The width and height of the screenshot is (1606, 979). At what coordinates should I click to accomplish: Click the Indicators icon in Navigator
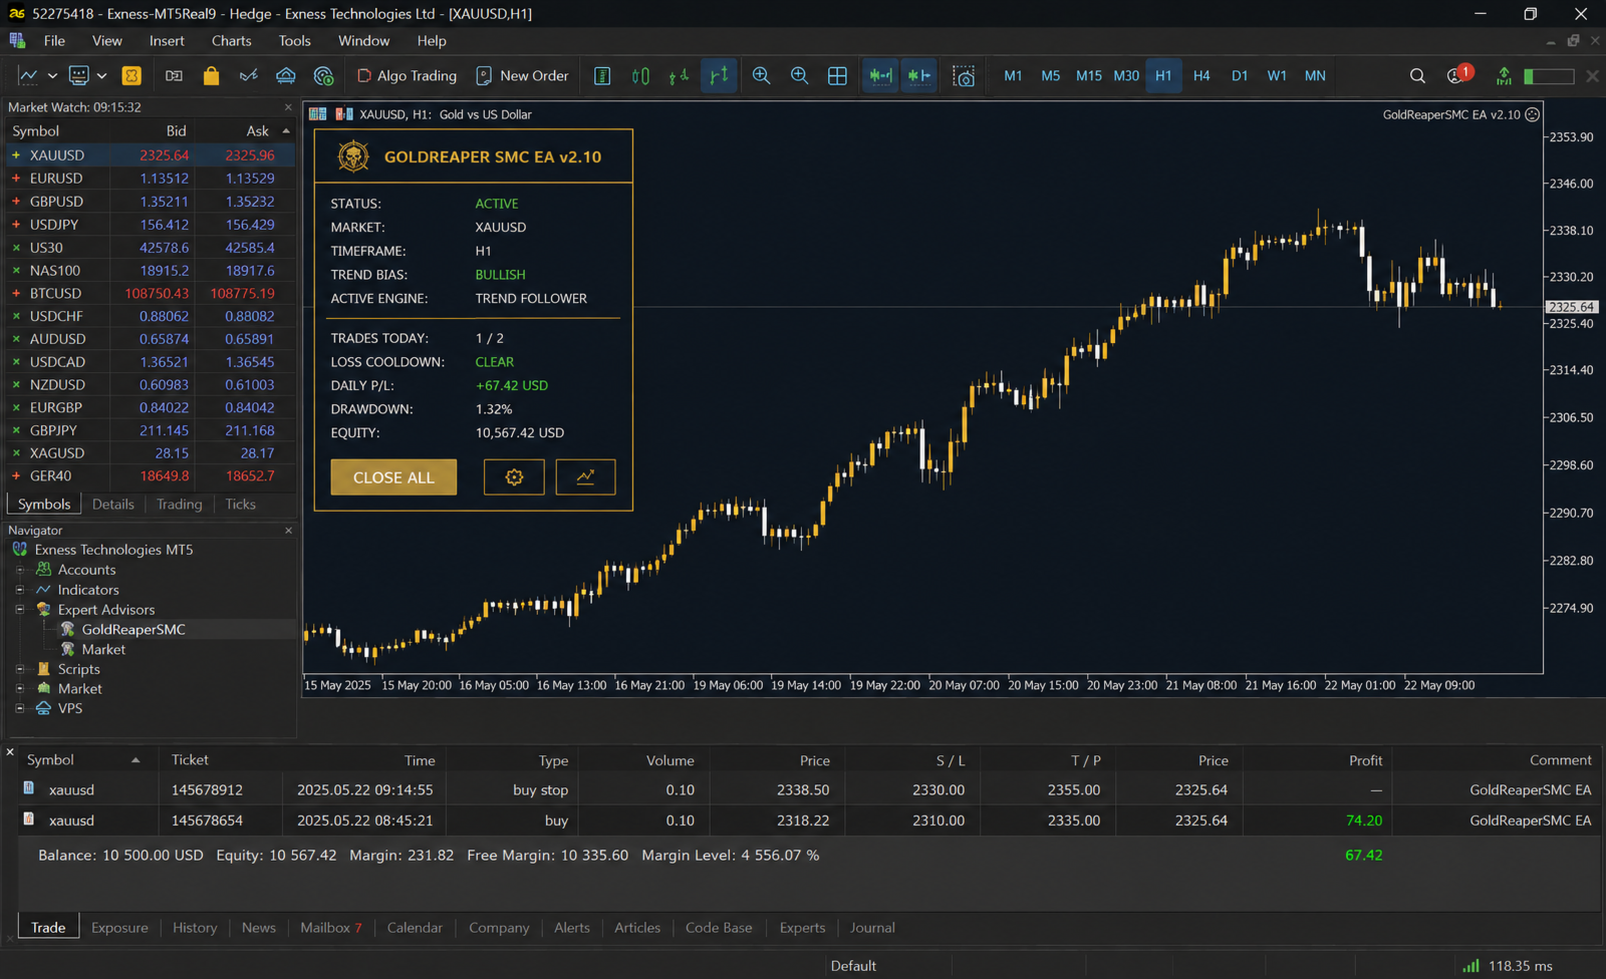[x=43, y=589]
